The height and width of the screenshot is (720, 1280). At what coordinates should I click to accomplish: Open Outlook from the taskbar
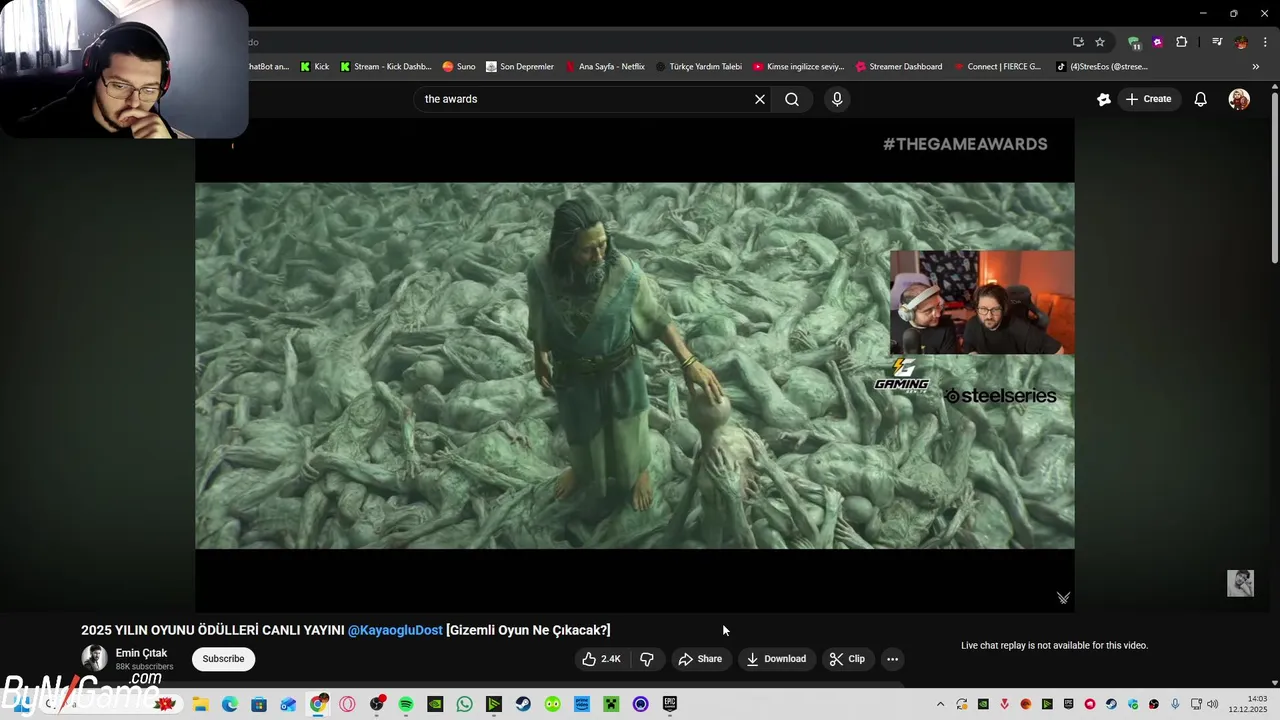(x=288, y=704)
